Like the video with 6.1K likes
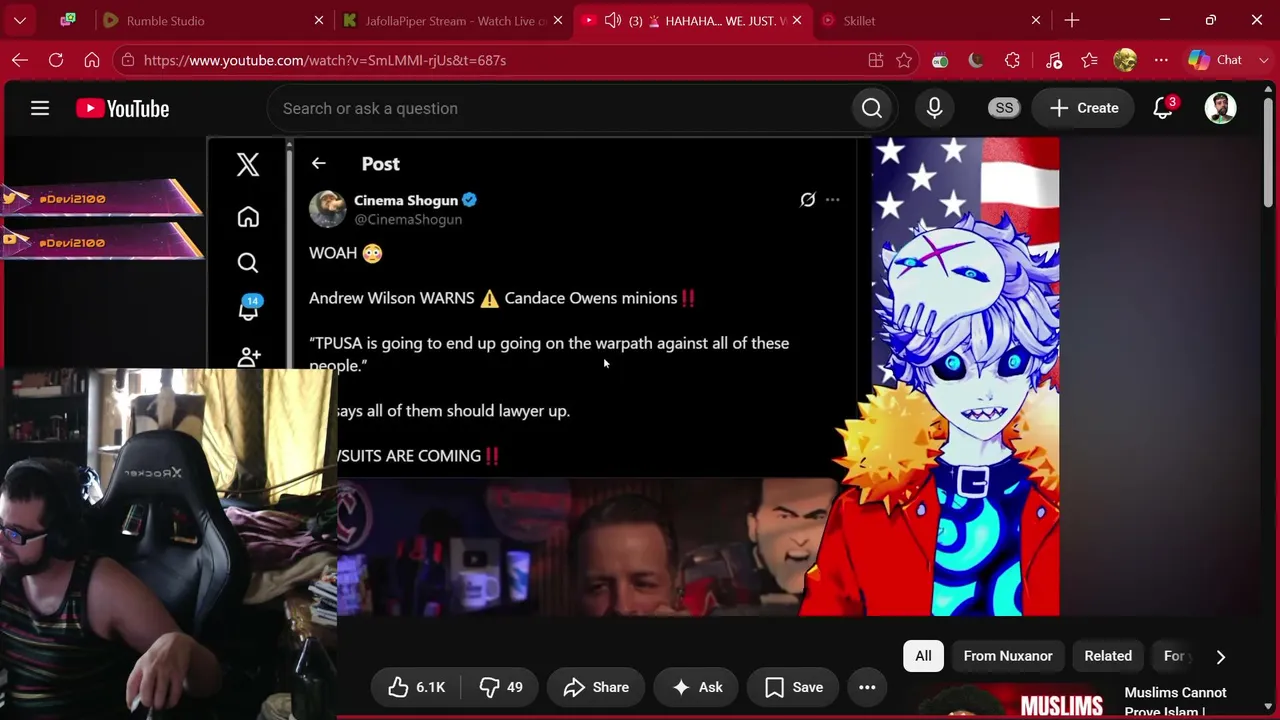The image size is (1280, 720). point(417,687)
